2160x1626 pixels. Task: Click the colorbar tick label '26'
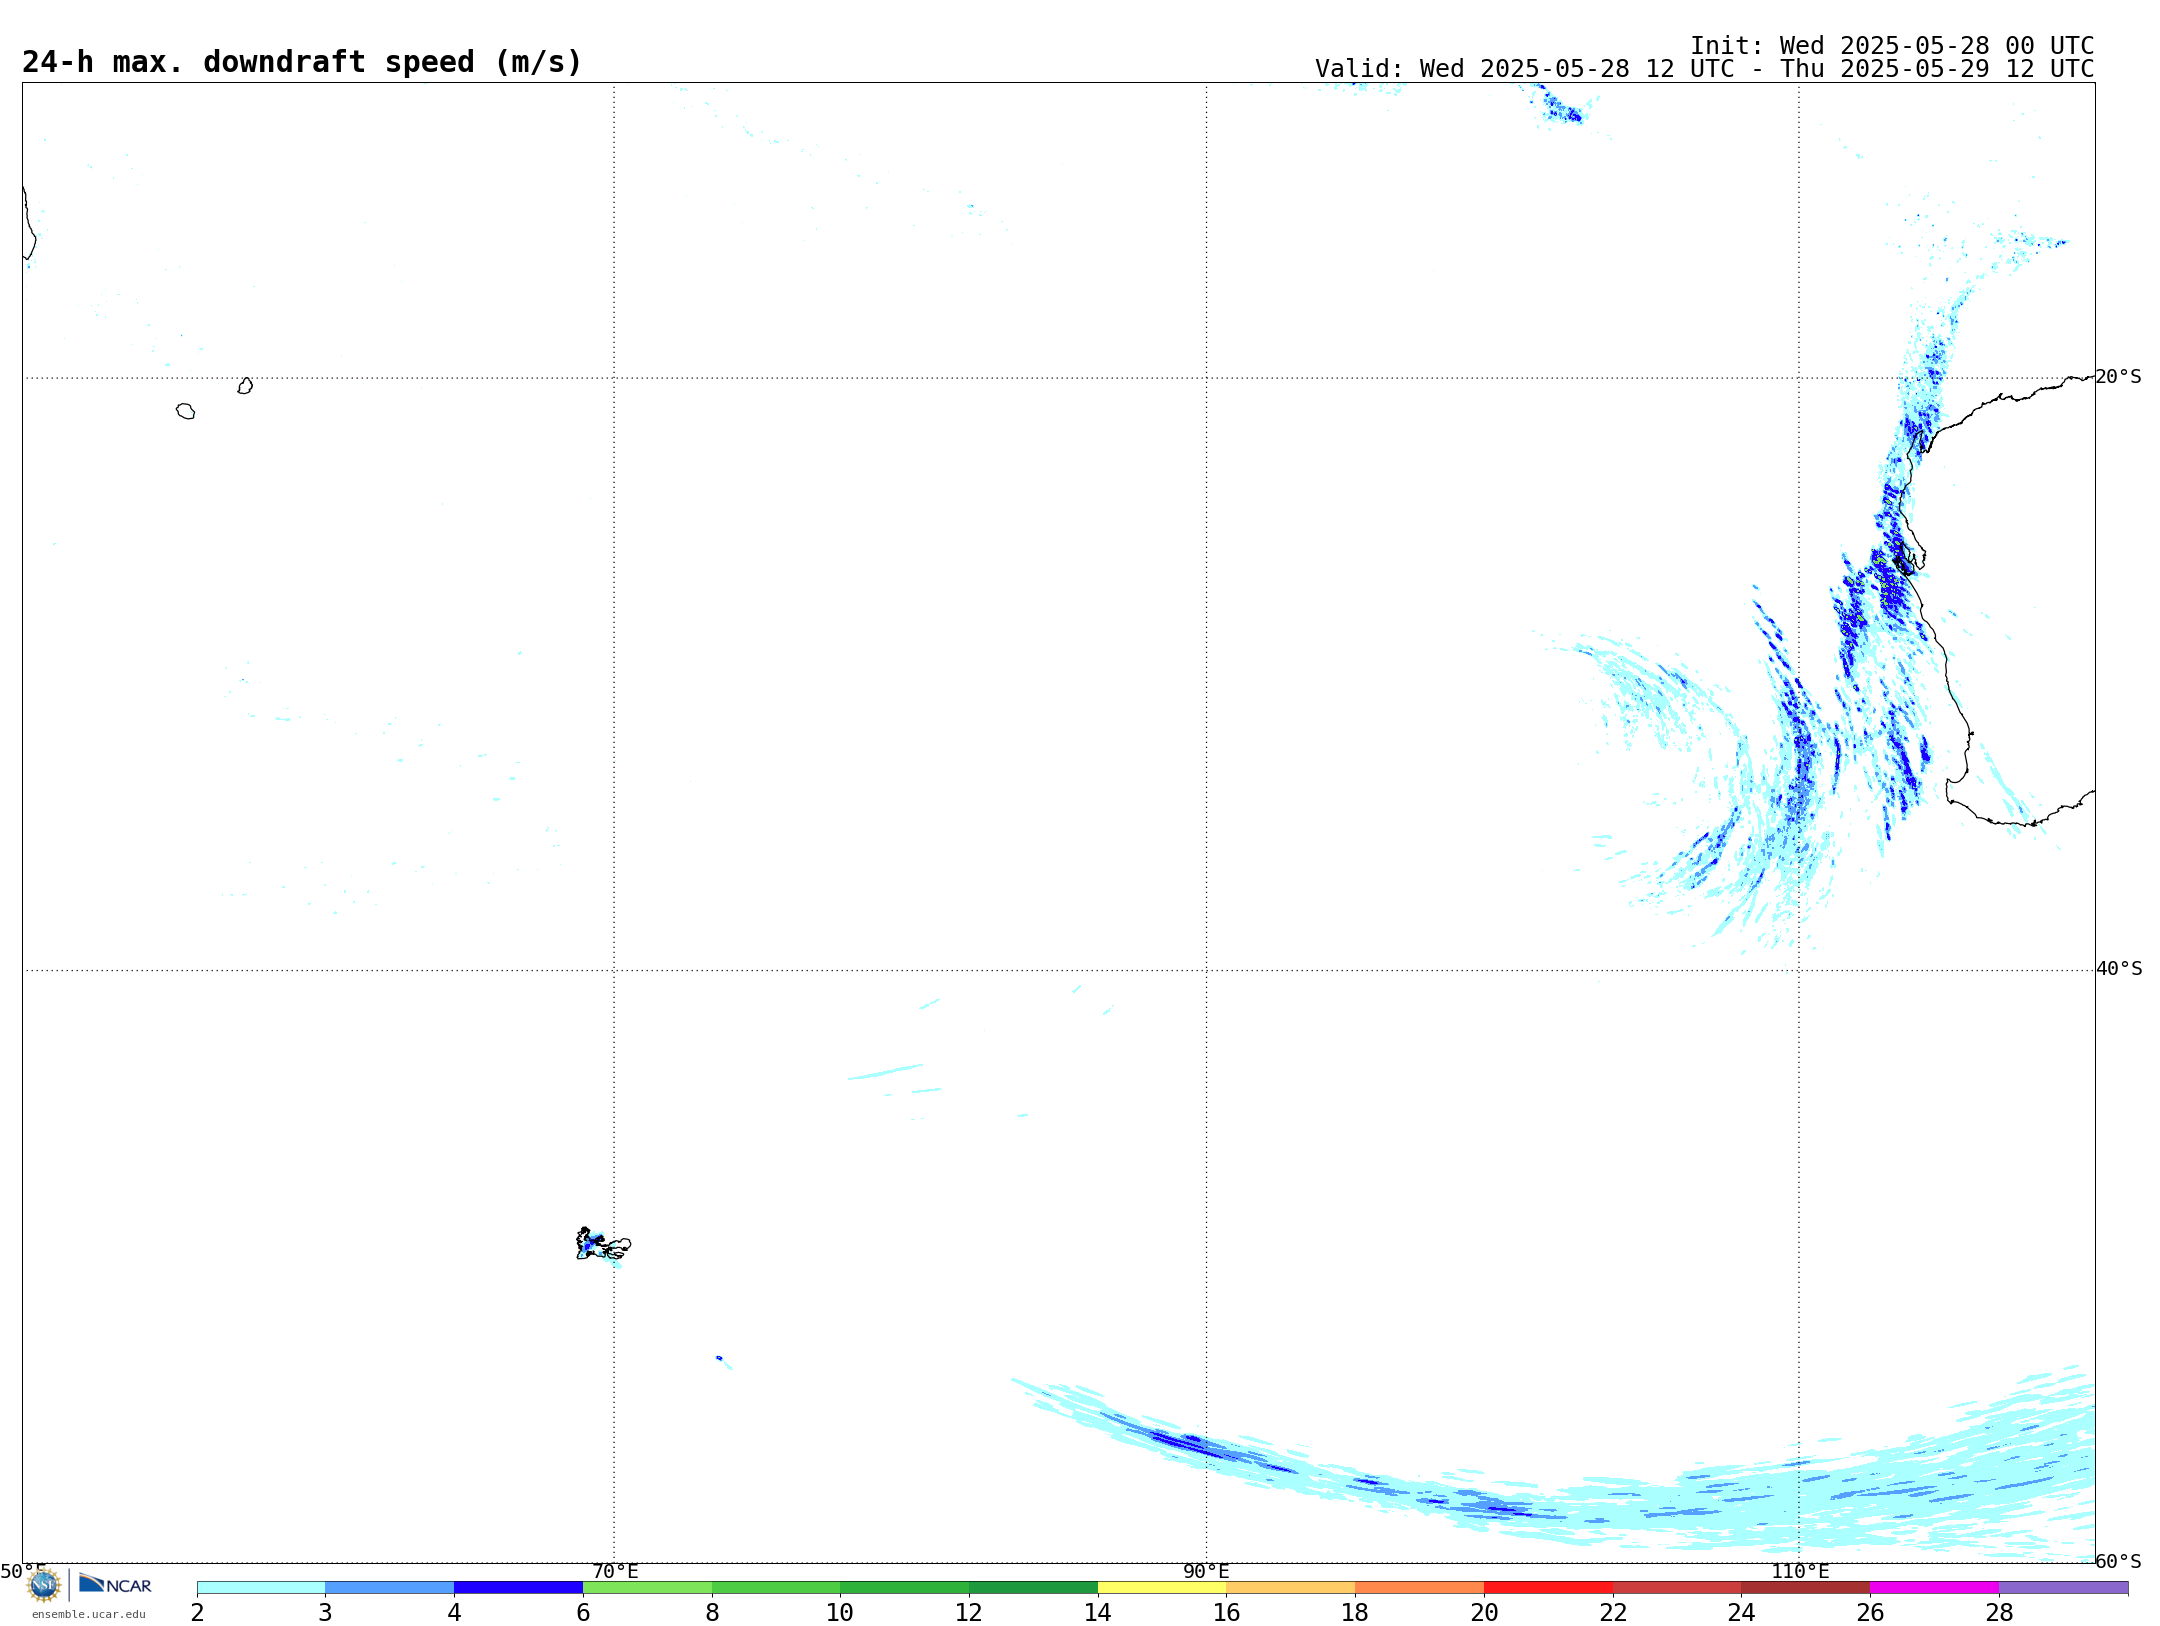(x=1870, y=1612)
